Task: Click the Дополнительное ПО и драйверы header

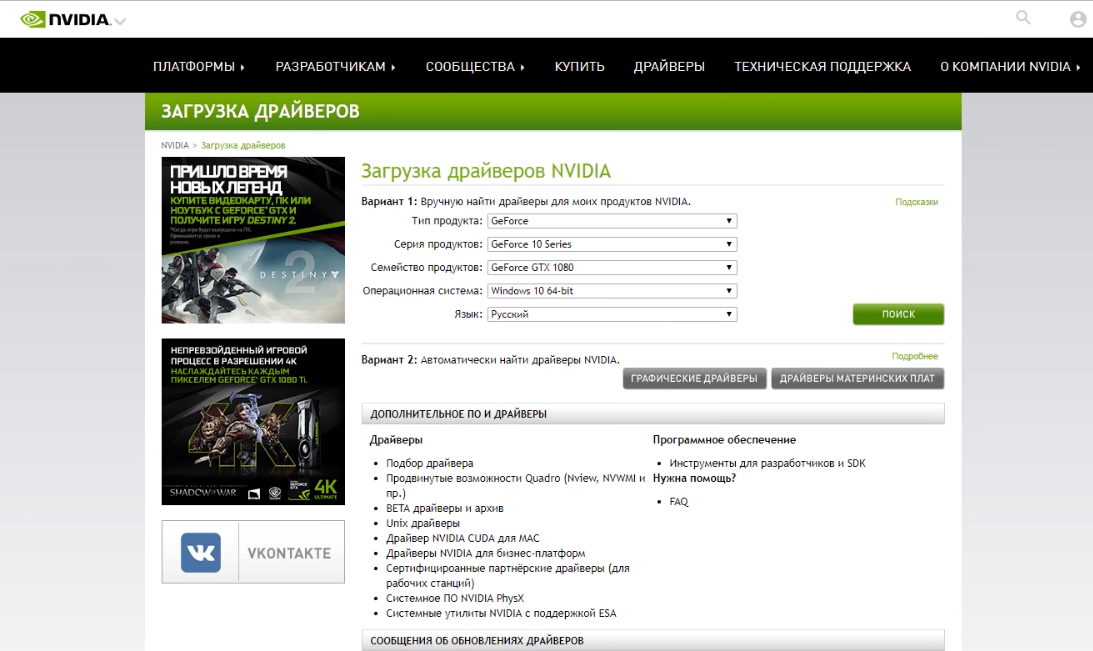Action: pyautogui.click(x=652, y=414)
